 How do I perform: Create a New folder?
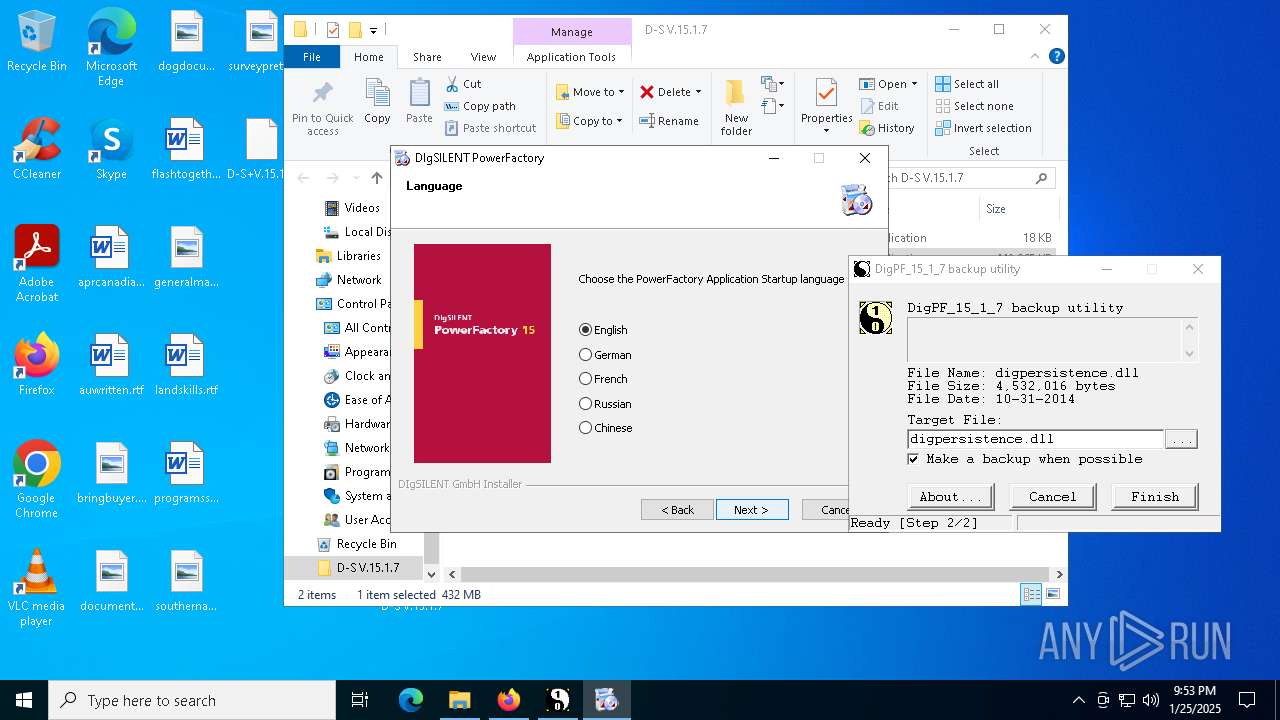tap(736, 108)
